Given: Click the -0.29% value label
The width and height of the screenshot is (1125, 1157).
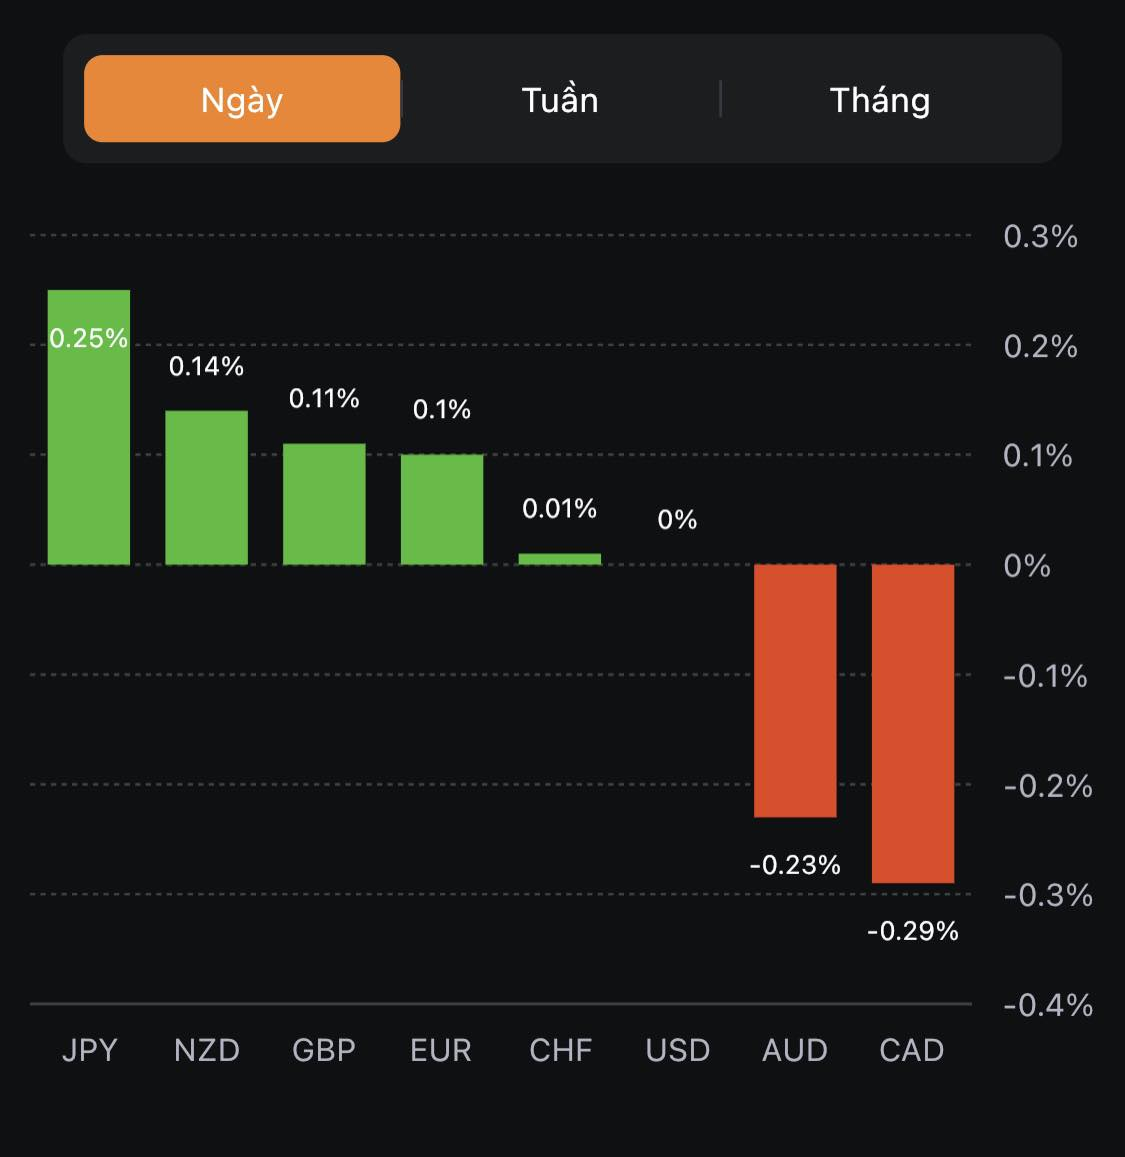Looking at the screenshot, I should click(x=913, y=931).
